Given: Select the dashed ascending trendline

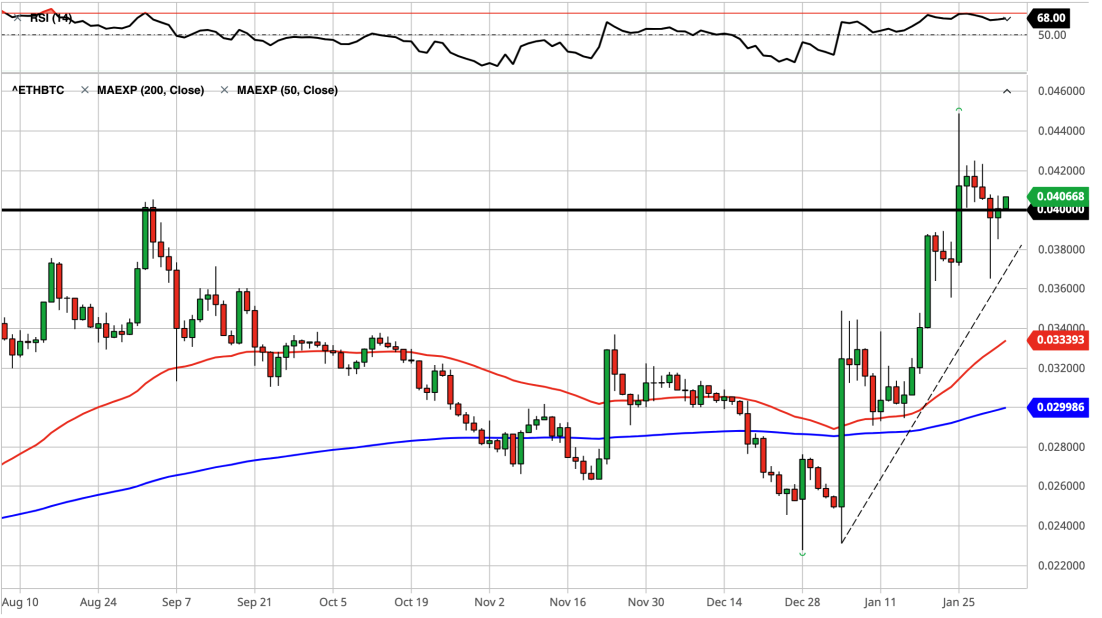Looking at the screenshot, I should [931, 394].
